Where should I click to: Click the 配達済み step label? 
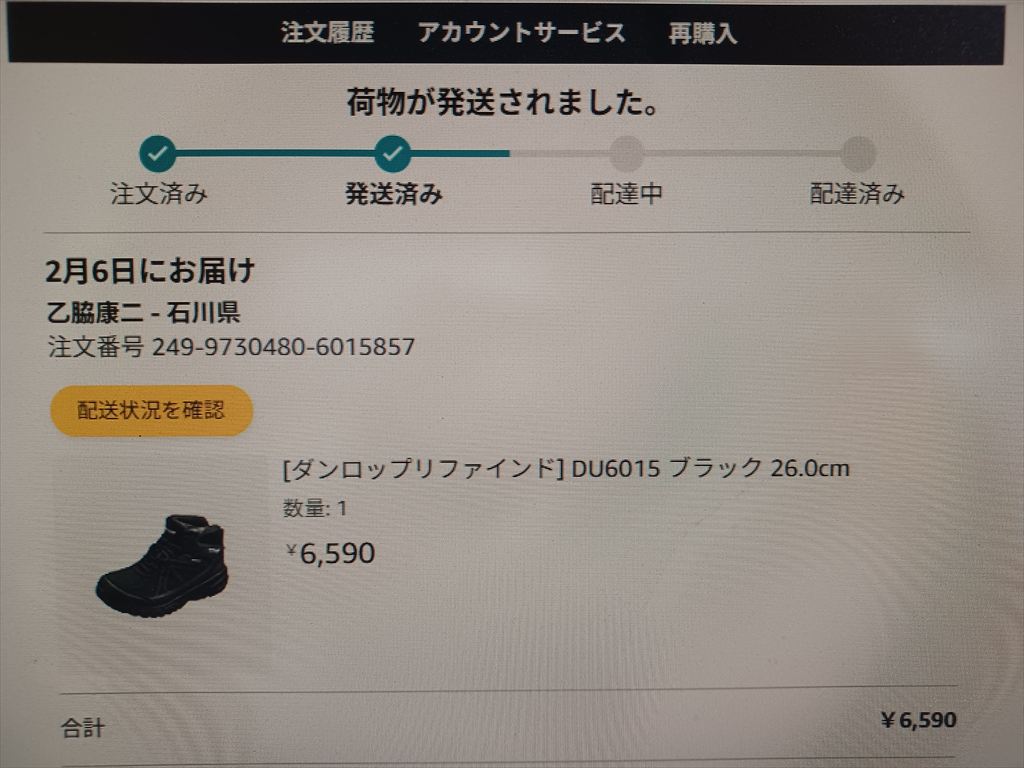(x=857, y=194)
